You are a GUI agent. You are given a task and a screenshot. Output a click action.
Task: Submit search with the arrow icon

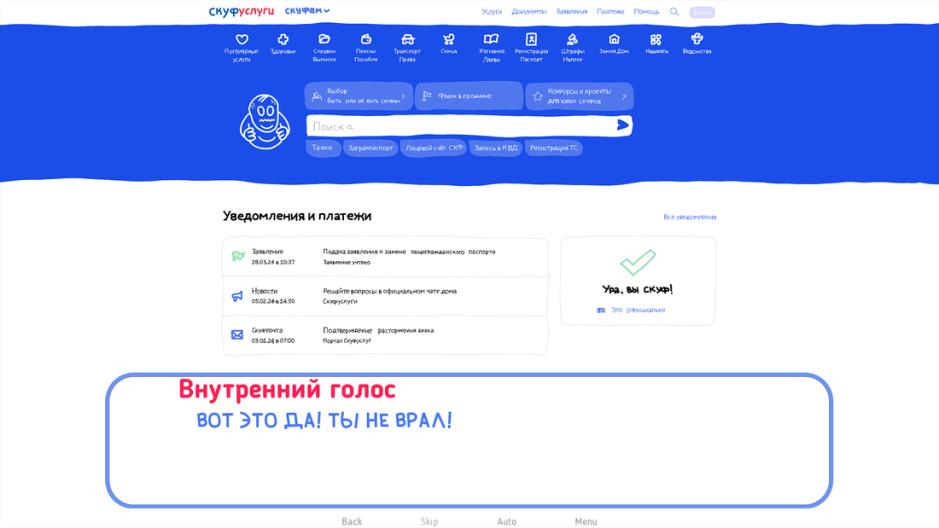(x=623, y=125)
